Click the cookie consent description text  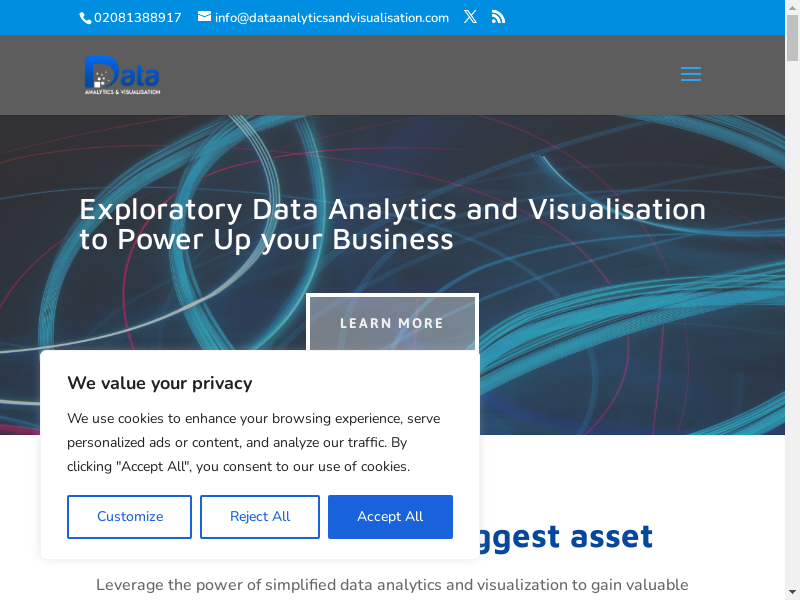[253, 442]
